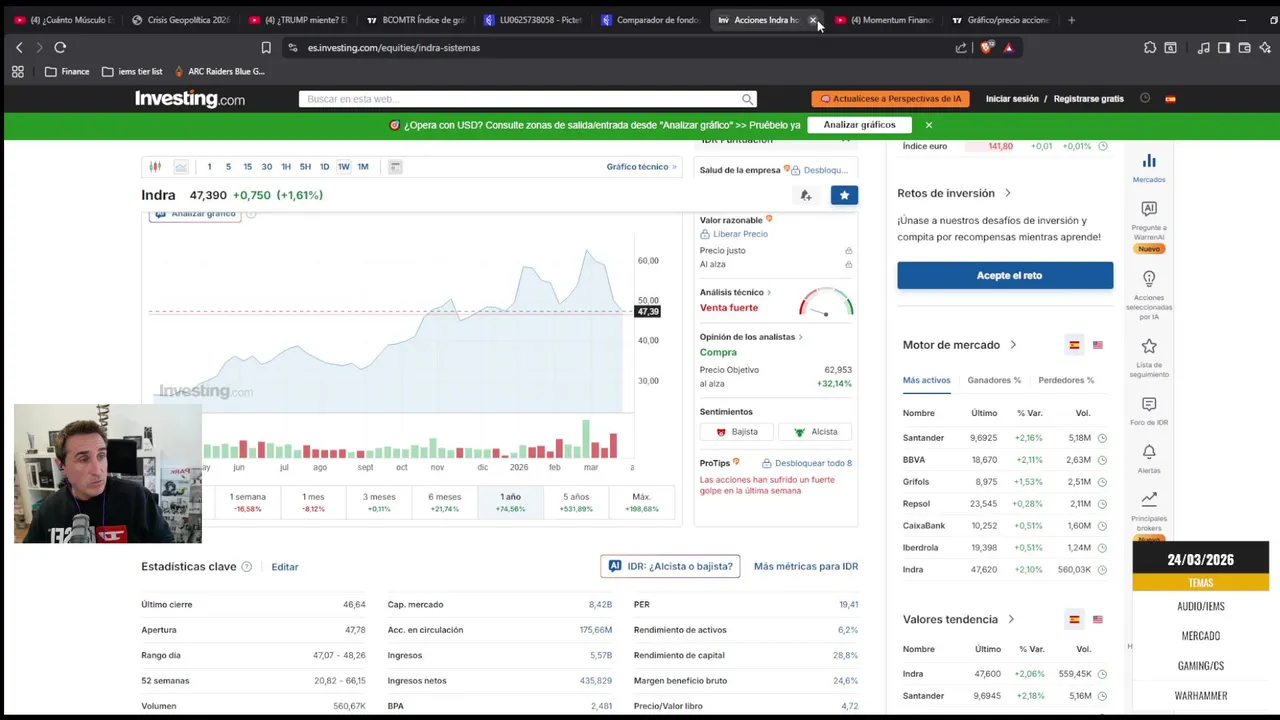Select the 6 meses period tab
The width and height of the screenshot is (1280, 720).
pyautogui.click(x=444, y=502)
